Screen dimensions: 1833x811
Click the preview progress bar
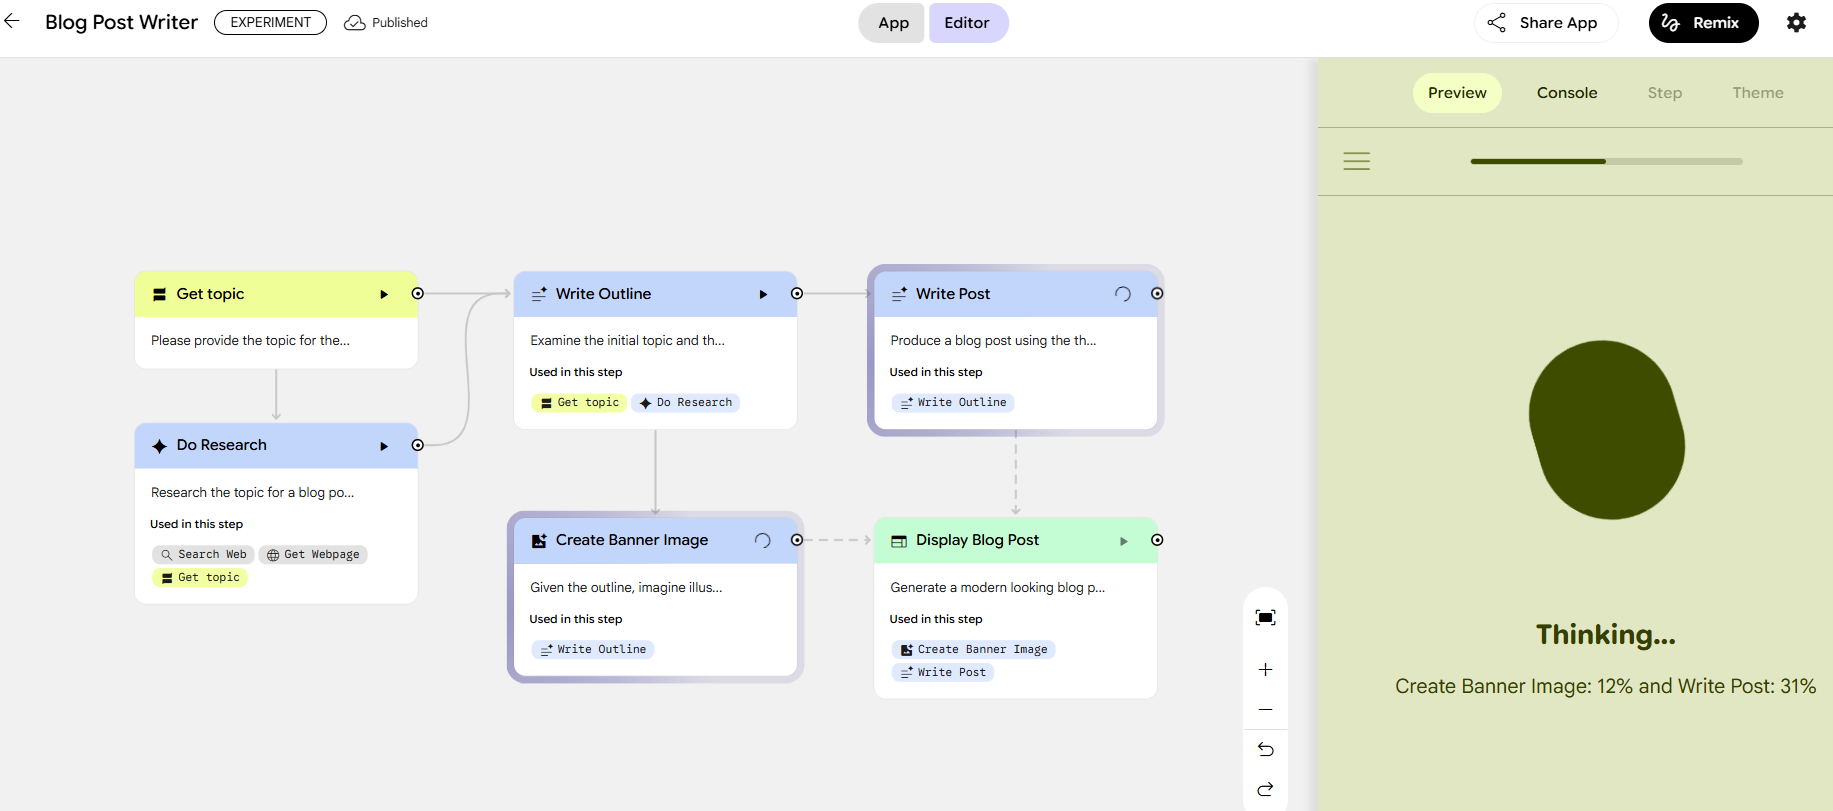(x=1606, y=161)
